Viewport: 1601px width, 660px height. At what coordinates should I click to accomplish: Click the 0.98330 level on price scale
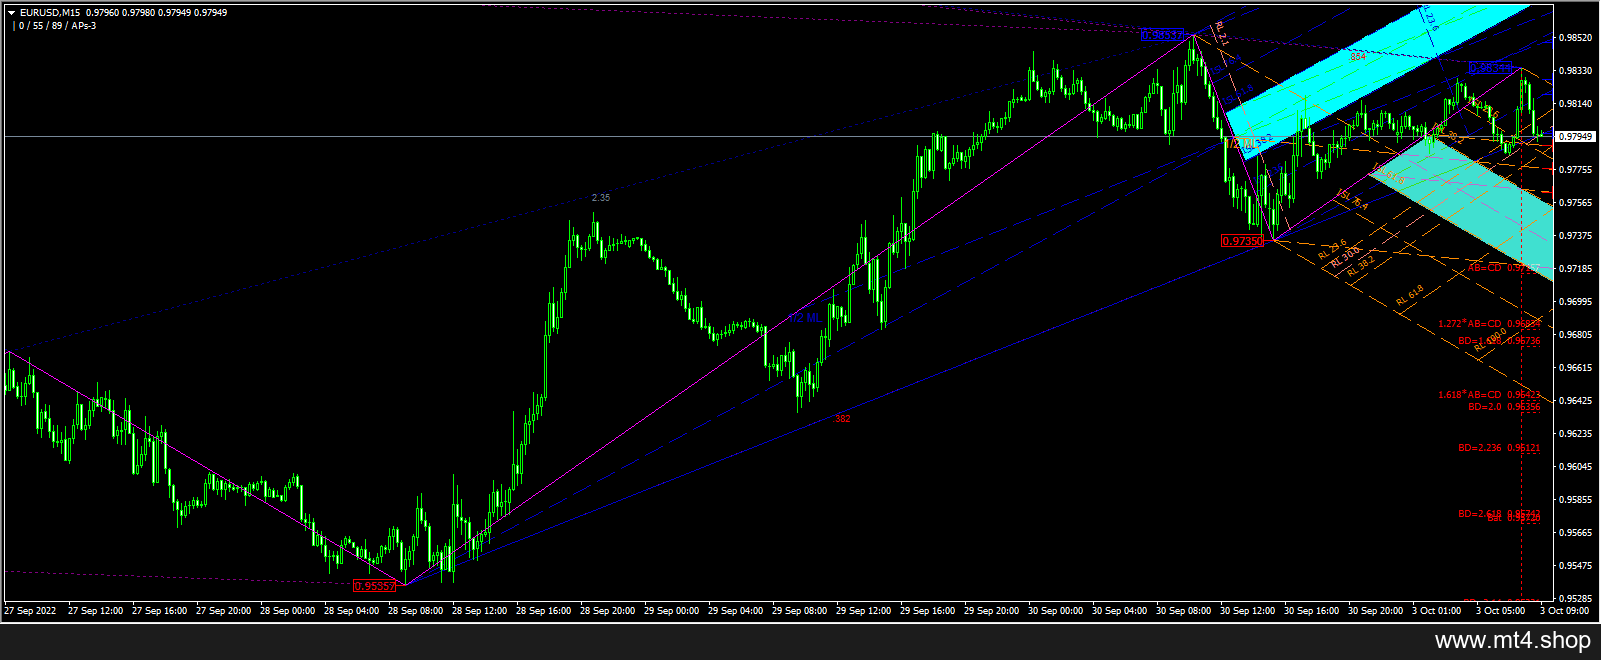tap(1575, 71)
